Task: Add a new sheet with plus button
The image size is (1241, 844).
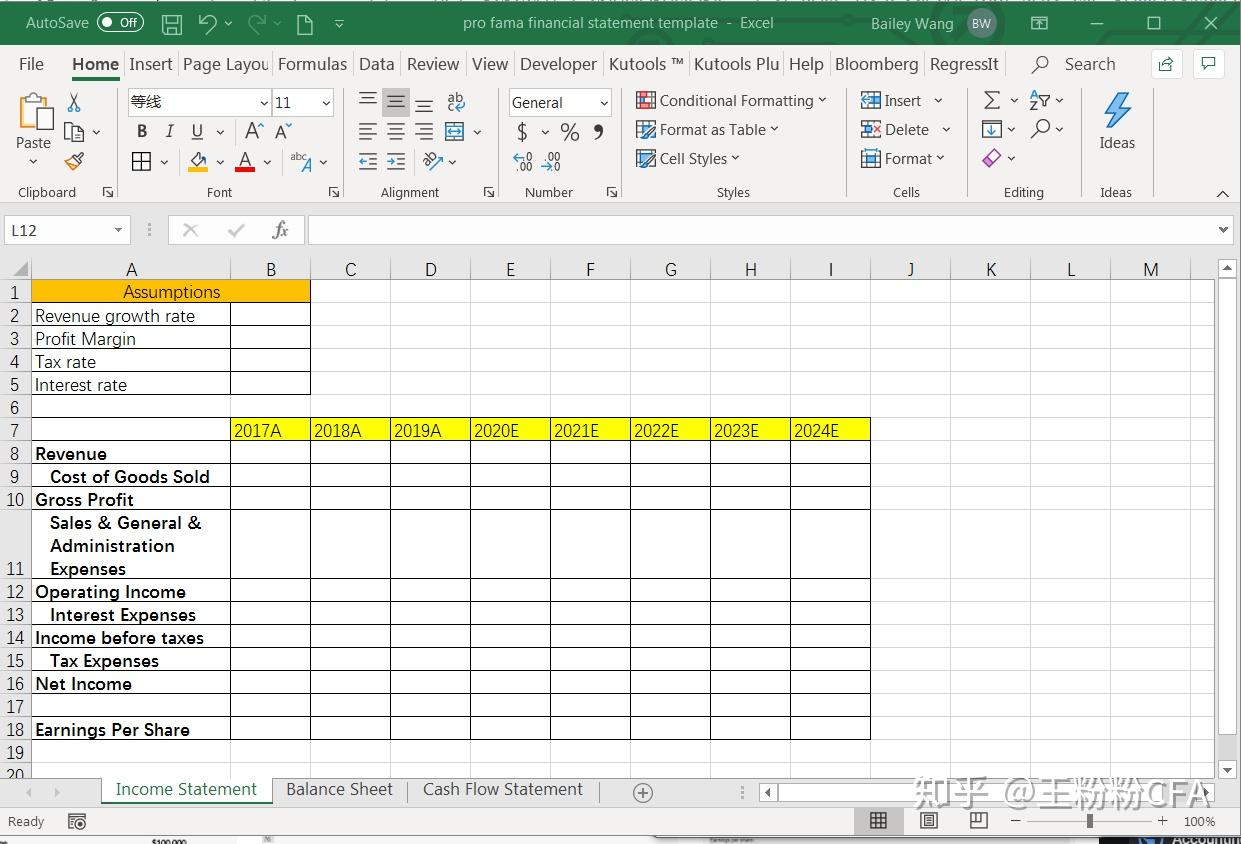Action: 643,792
